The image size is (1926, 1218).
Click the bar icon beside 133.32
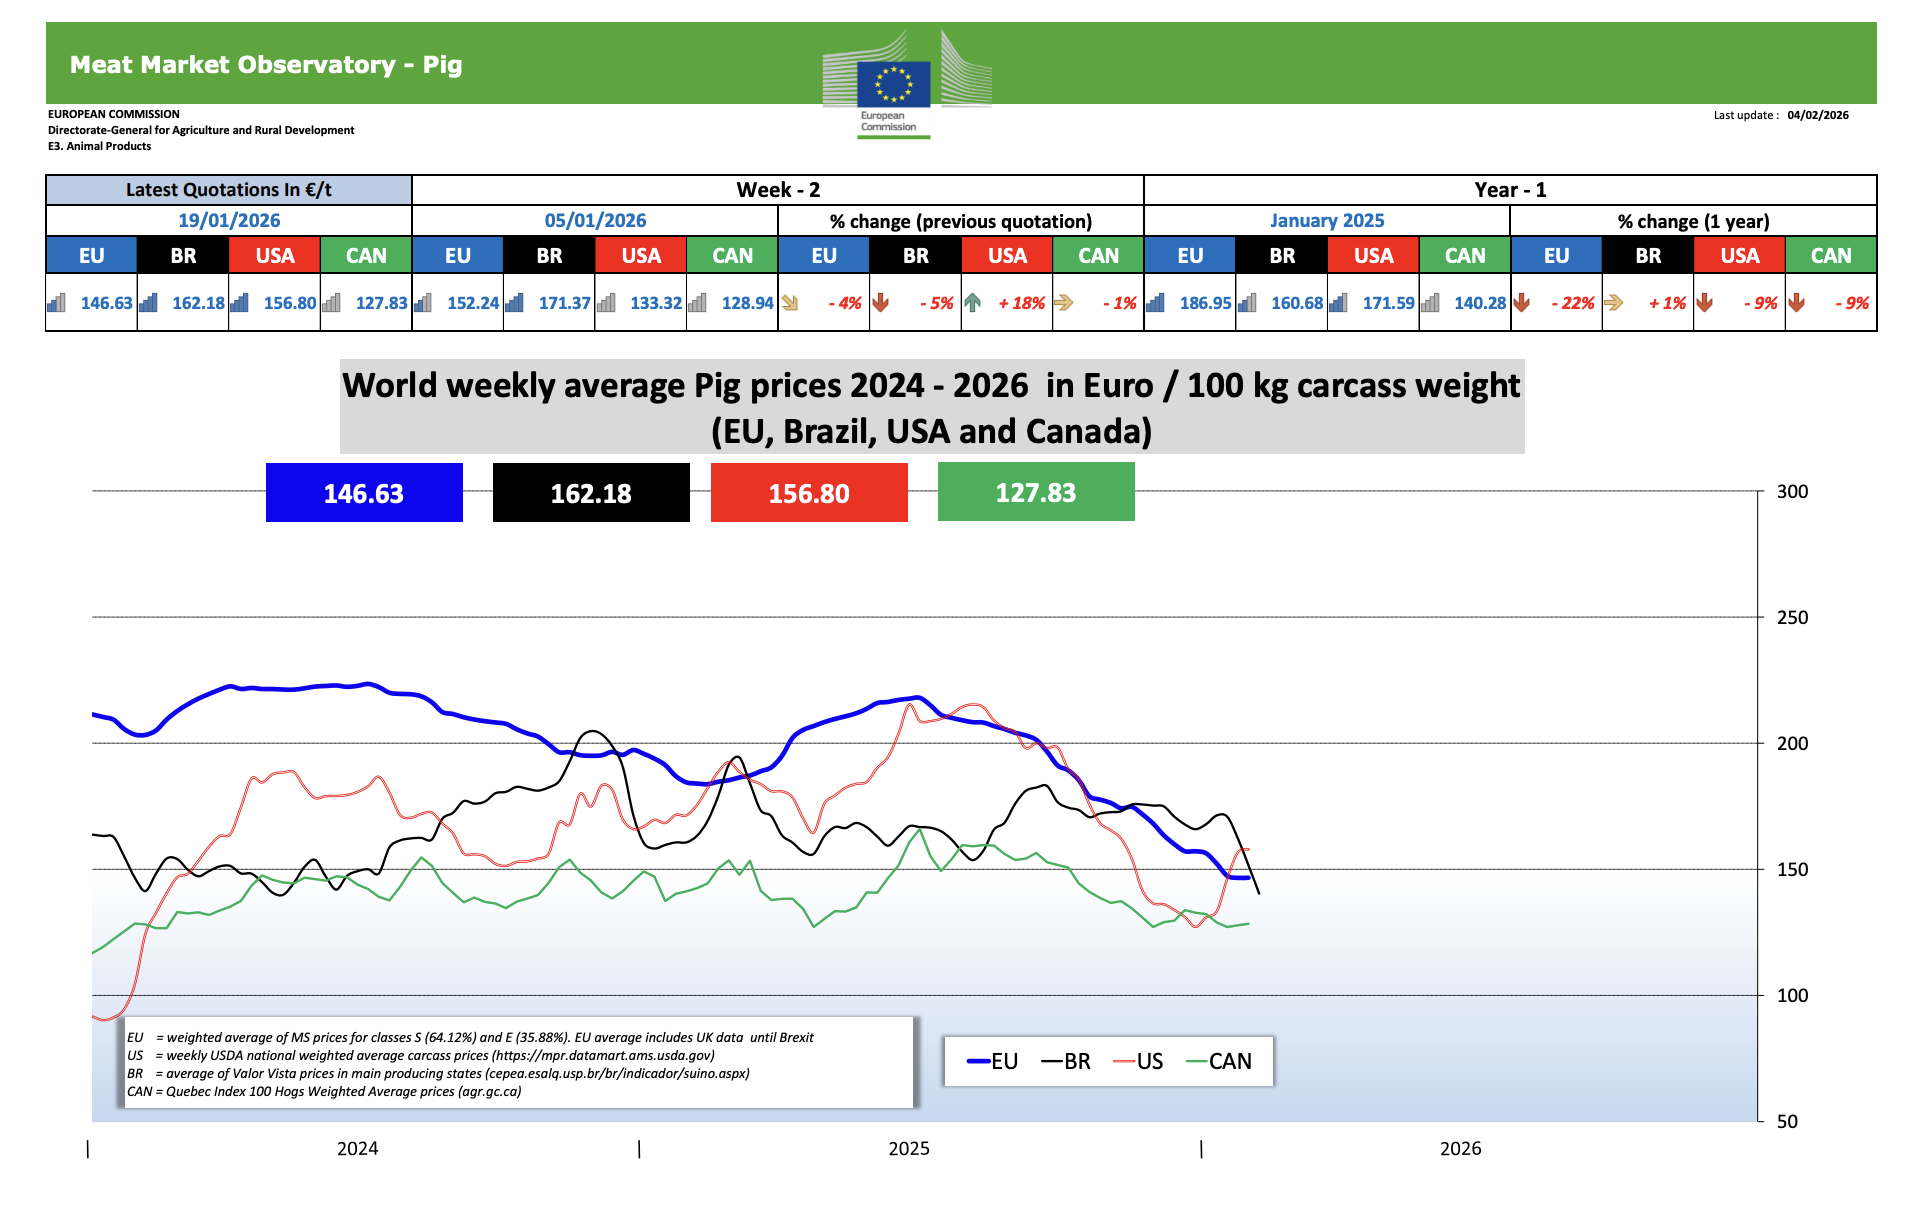point(606,302)
